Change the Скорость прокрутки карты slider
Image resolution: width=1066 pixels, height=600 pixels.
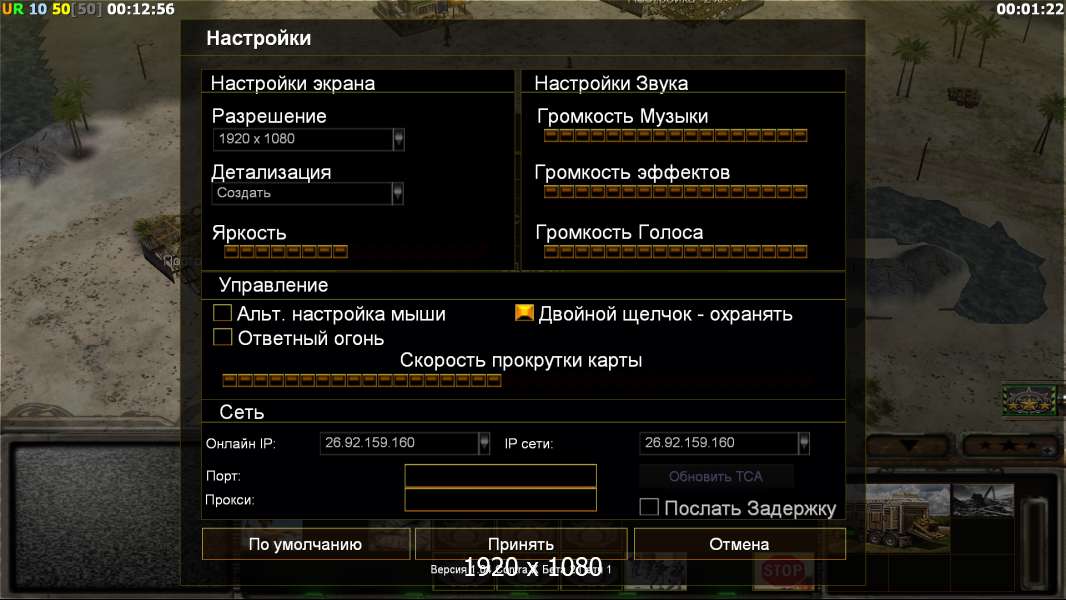click(362, 380)
